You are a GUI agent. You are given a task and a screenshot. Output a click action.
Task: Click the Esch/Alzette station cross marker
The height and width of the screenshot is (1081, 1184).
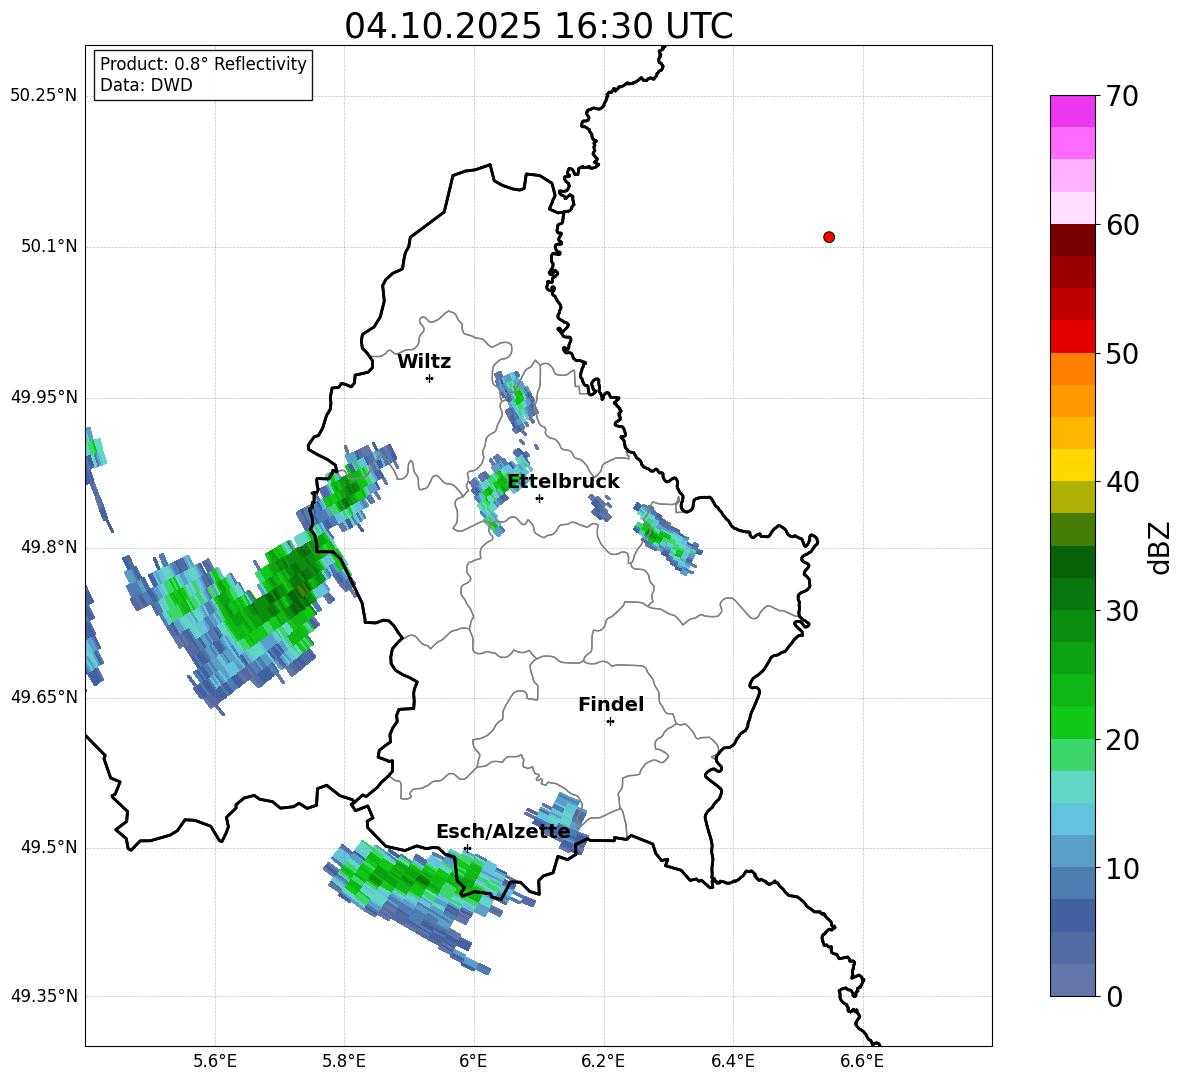tap(467, 848)
